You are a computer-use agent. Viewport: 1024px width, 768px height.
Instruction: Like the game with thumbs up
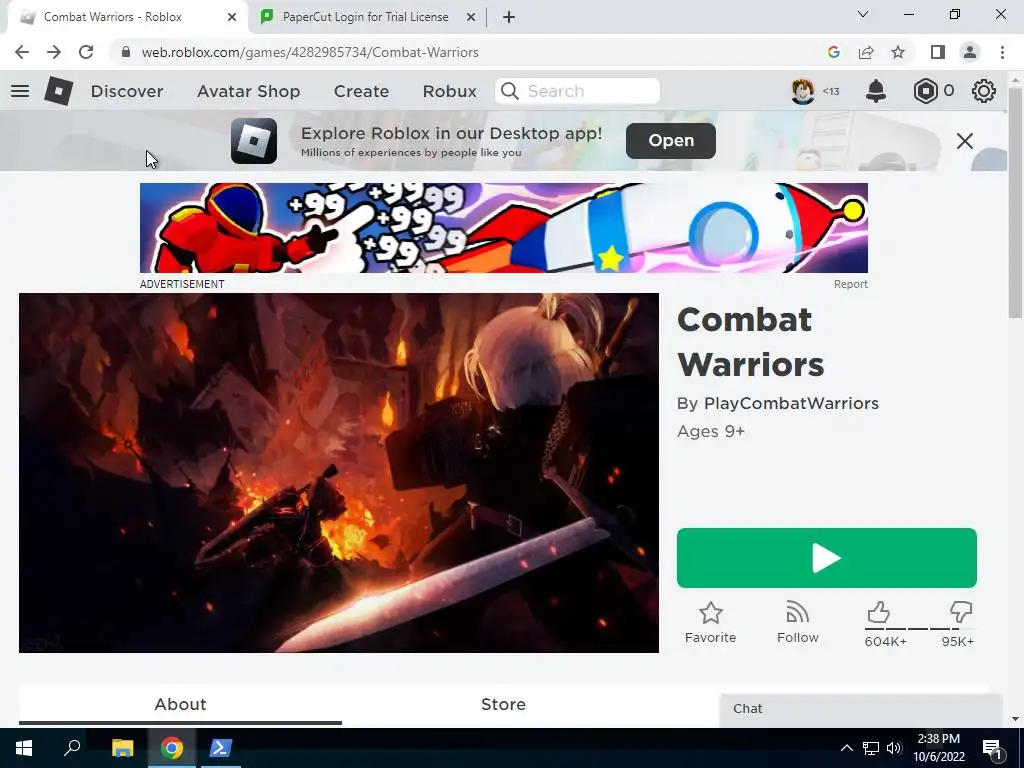point(878,612)
